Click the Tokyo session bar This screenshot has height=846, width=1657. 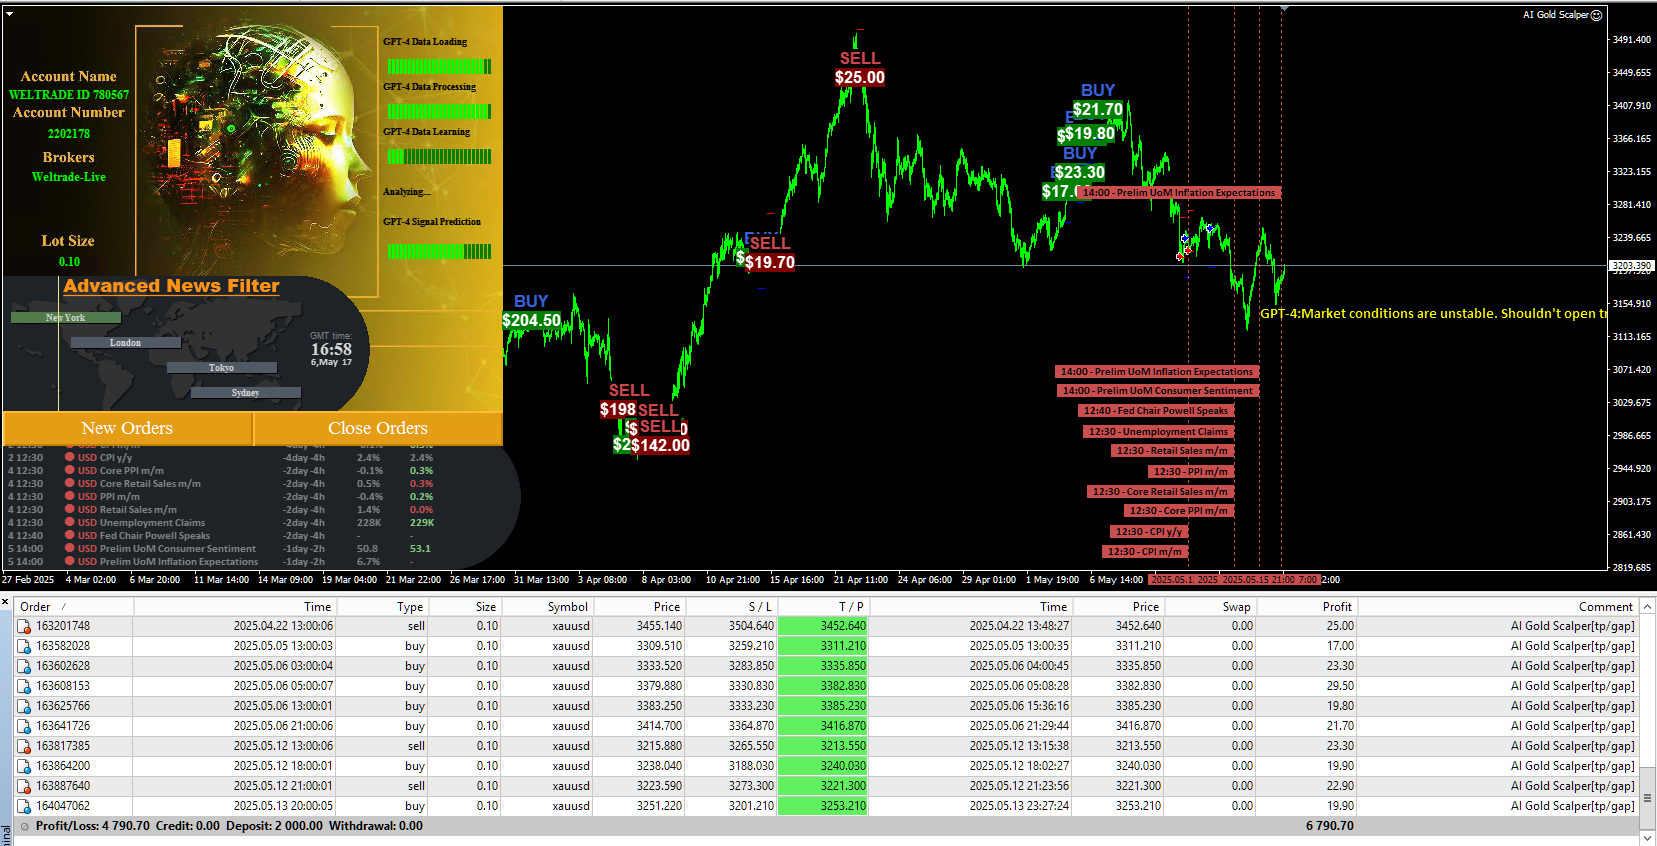pos(221,367)
